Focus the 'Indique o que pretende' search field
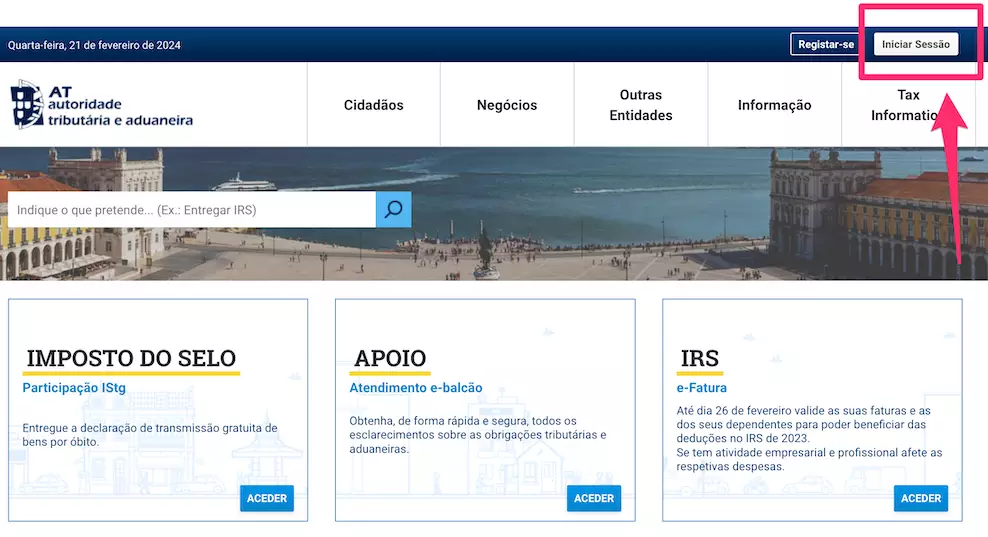 point(192,210)
